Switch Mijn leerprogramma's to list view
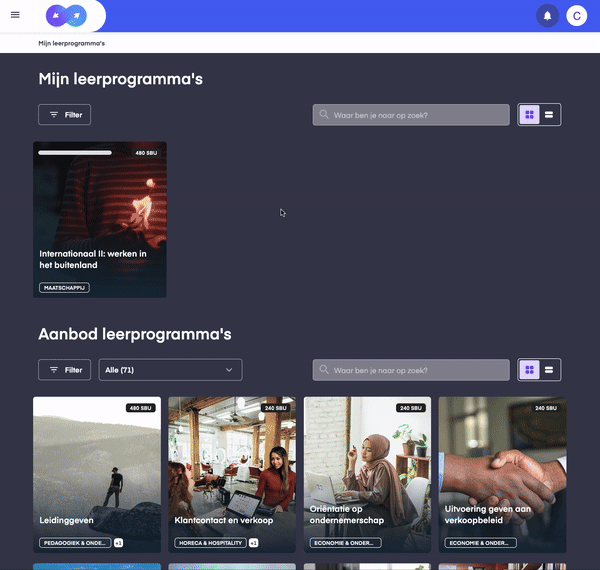600x570 pixels. [x=549, y=114]
